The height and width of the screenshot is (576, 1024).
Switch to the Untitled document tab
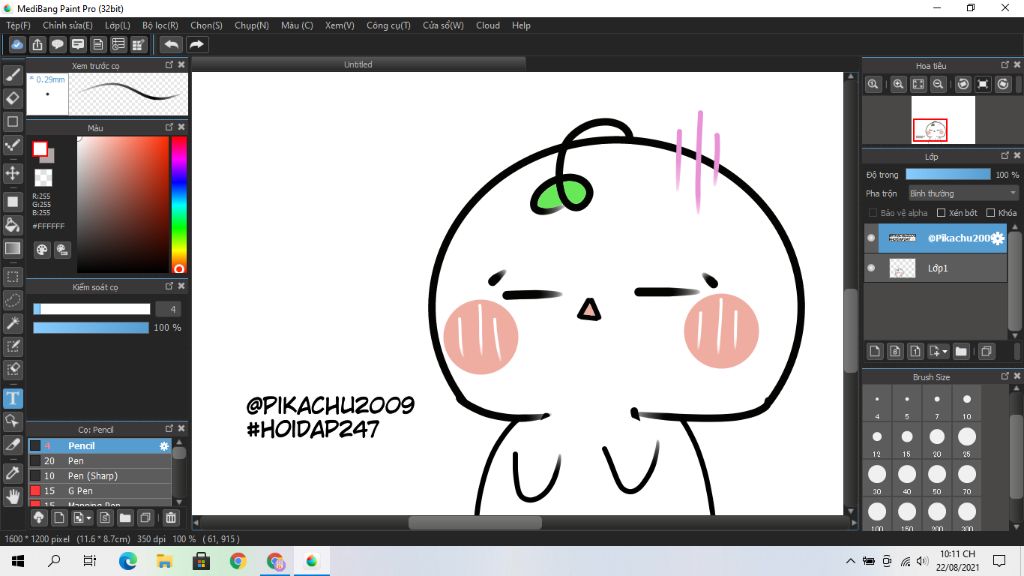tap(358, 64)
